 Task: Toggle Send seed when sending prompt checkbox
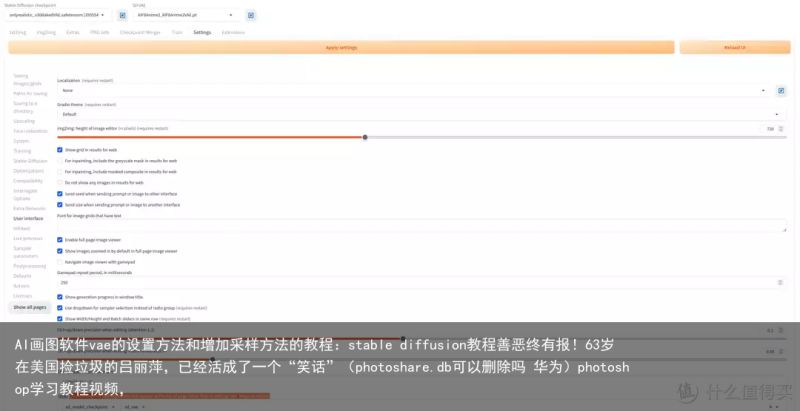click(60, 194)
